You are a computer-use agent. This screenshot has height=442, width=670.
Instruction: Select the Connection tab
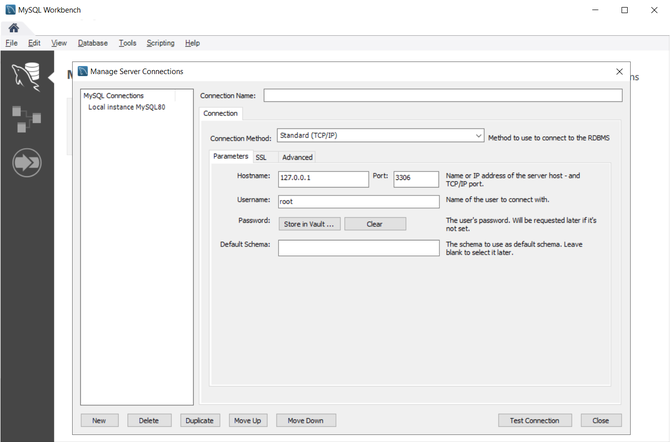[220, 113]
